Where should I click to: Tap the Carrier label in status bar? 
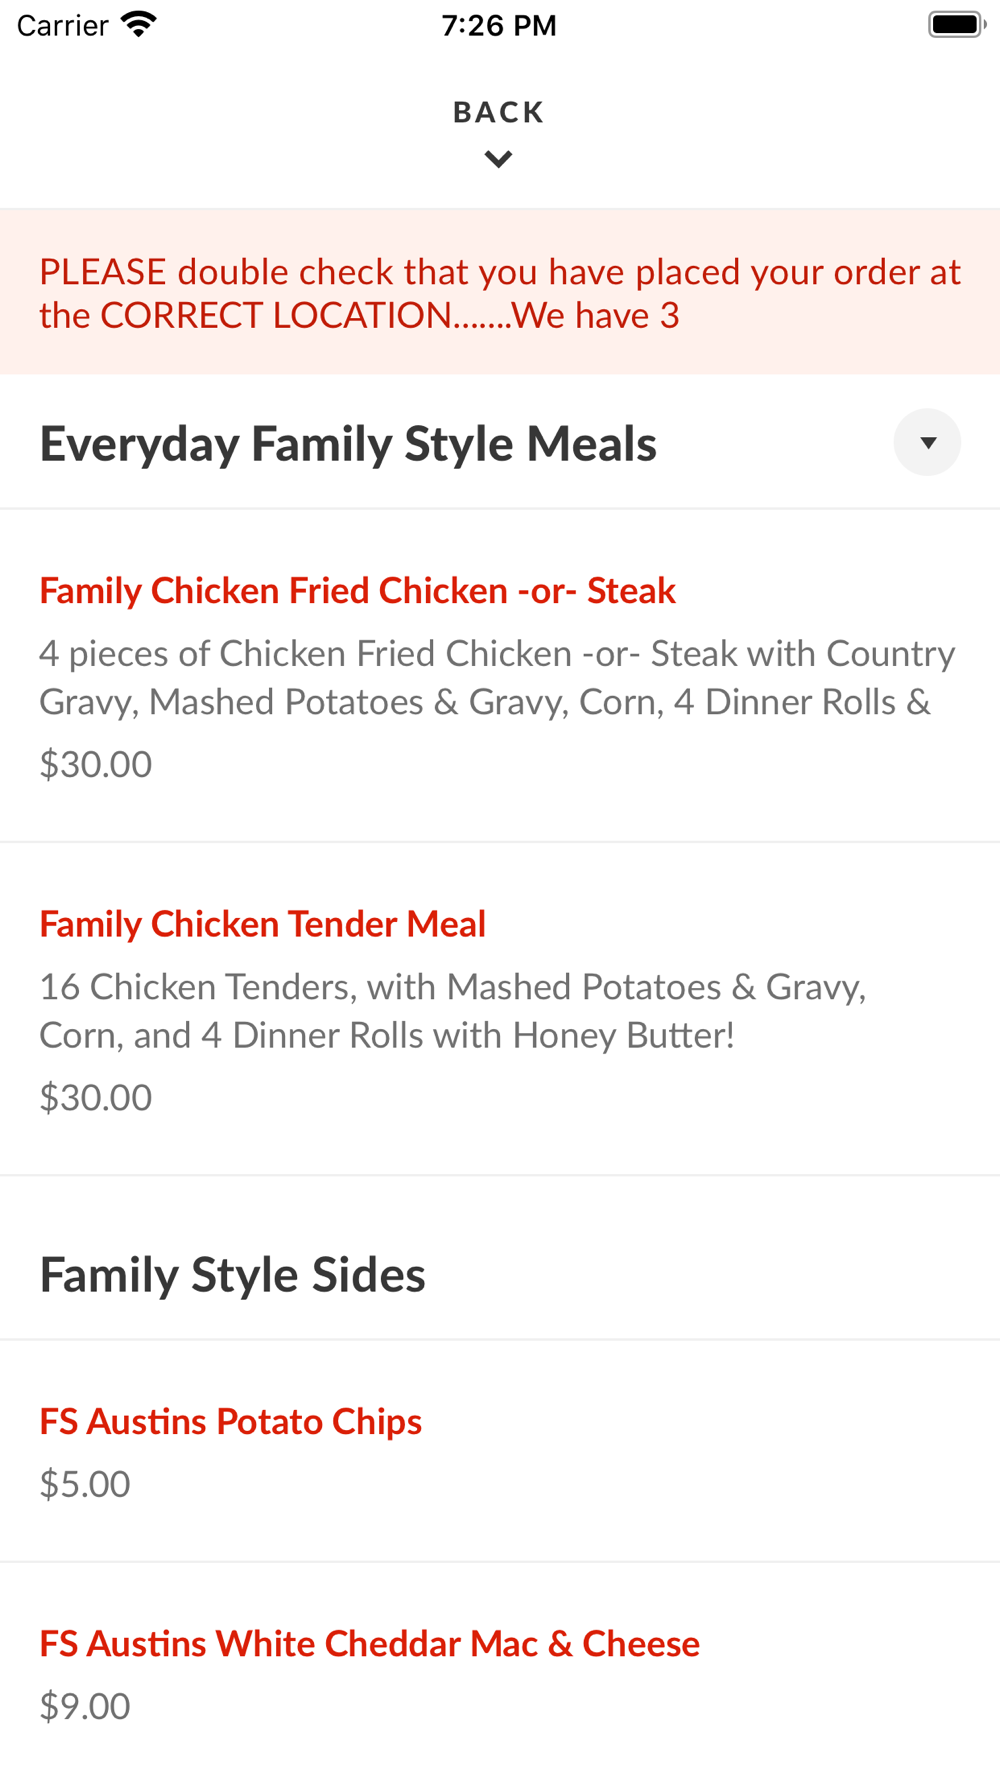tap(62, 25)
